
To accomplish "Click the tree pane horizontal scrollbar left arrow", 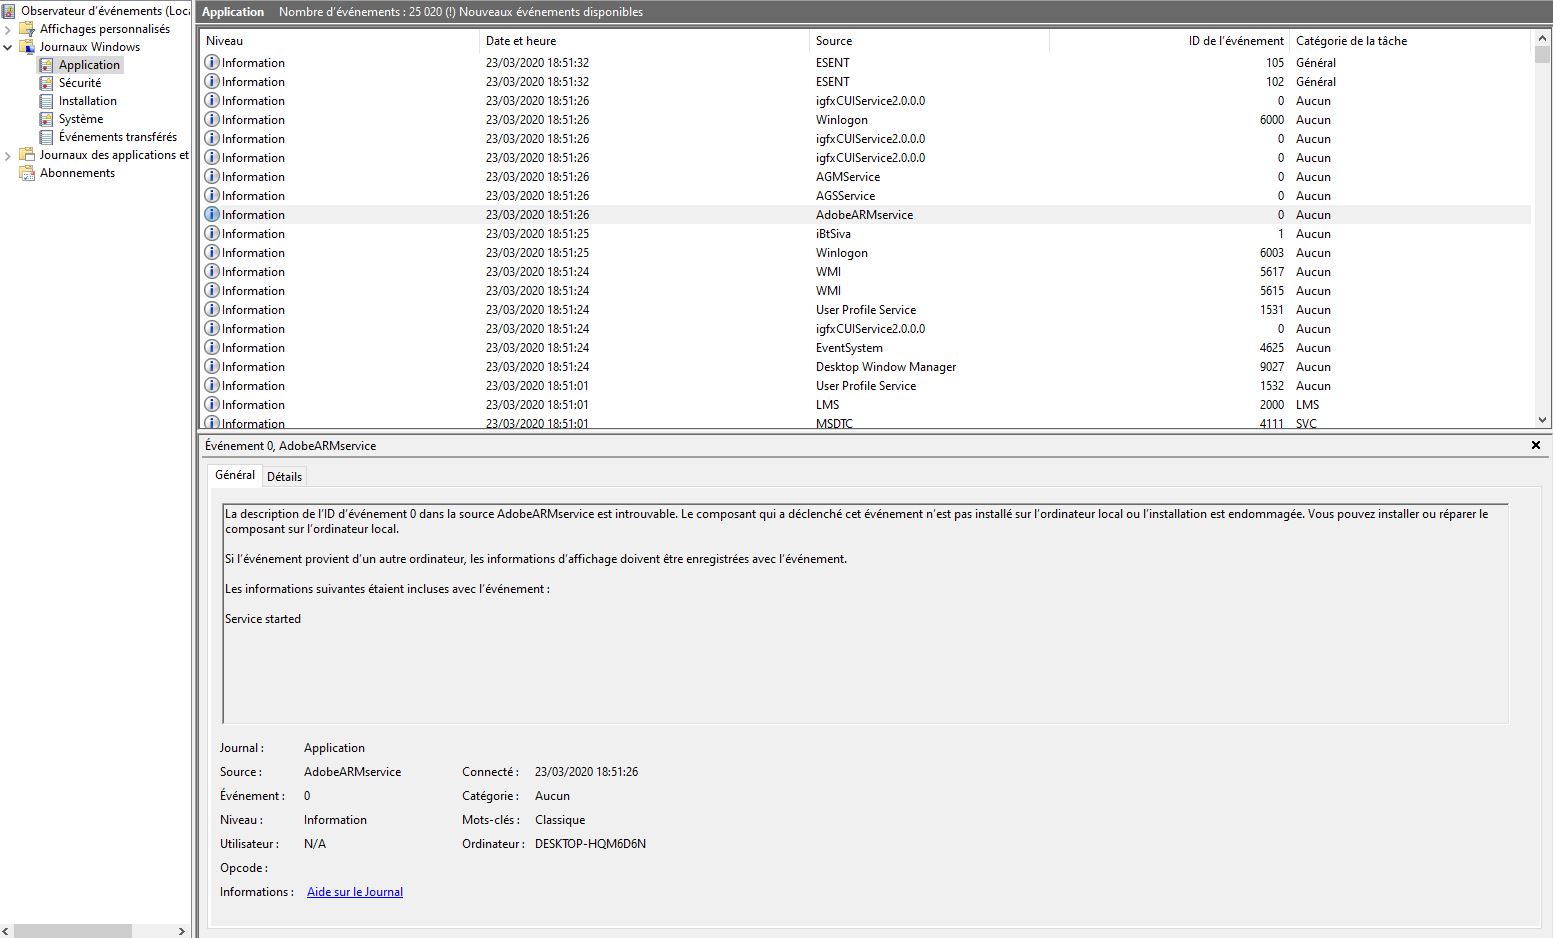I will 7,931.
